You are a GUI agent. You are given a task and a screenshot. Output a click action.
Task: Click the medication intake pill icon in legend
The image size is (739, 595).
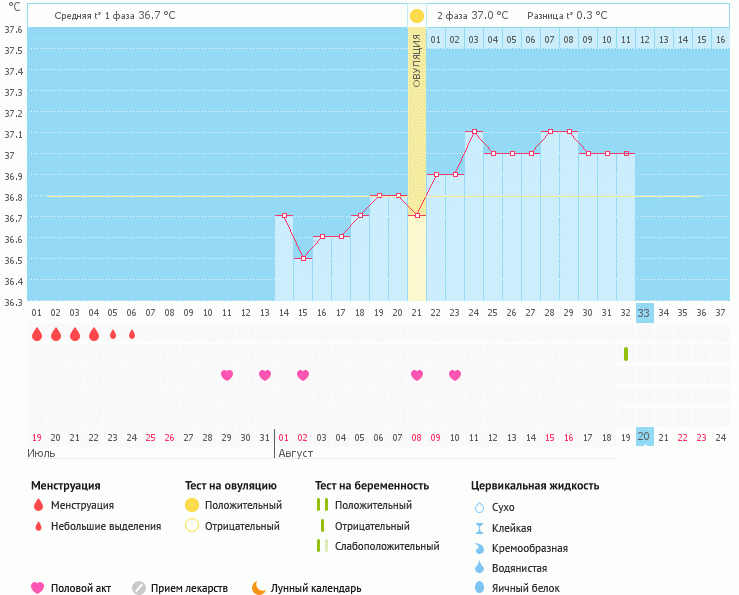(x=139, y=588)
